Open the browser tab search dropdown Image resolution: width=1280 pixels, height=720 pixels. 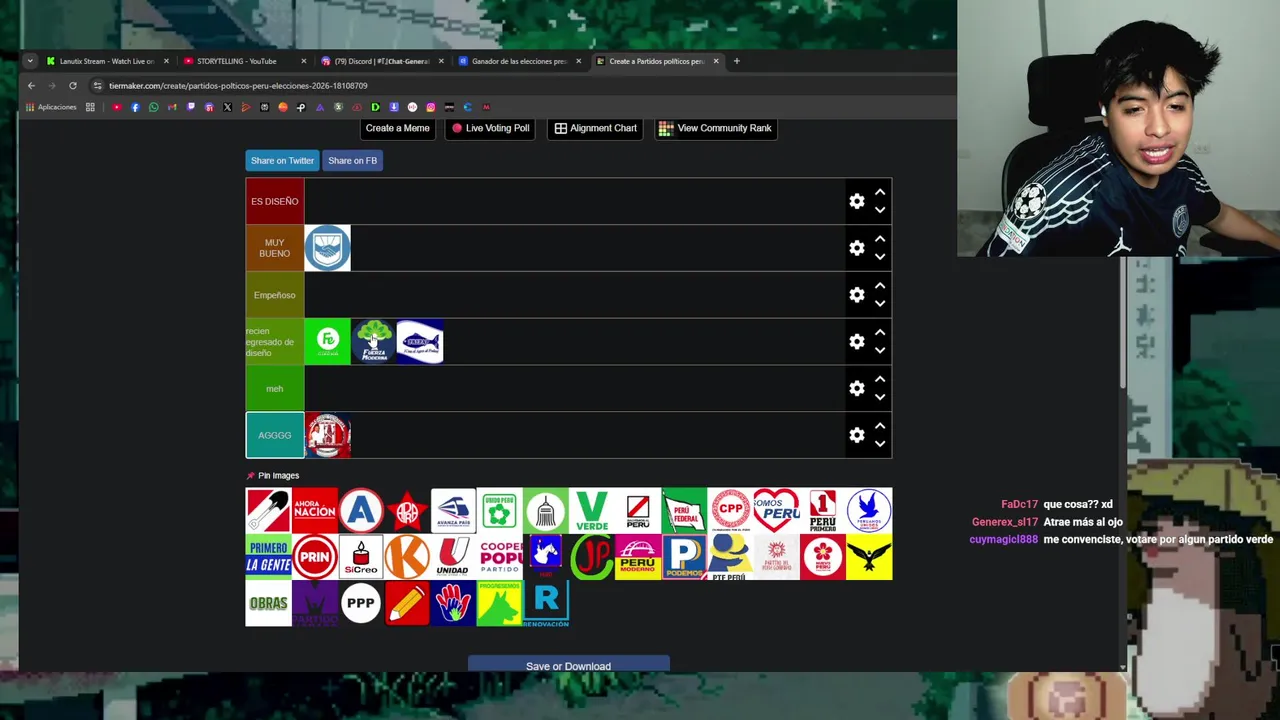pos(30,61)
